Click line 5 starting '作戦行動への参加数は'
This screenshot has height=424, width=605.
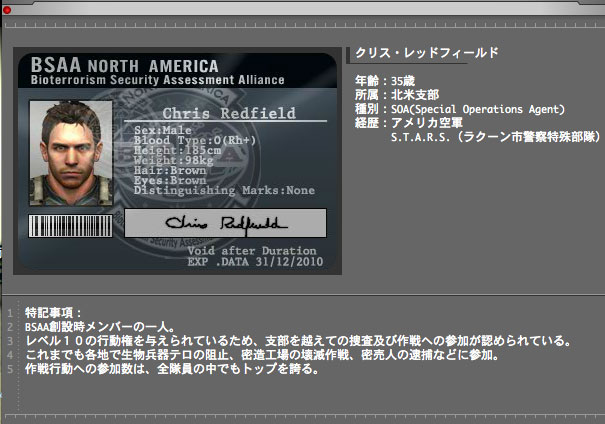point(172,369)
